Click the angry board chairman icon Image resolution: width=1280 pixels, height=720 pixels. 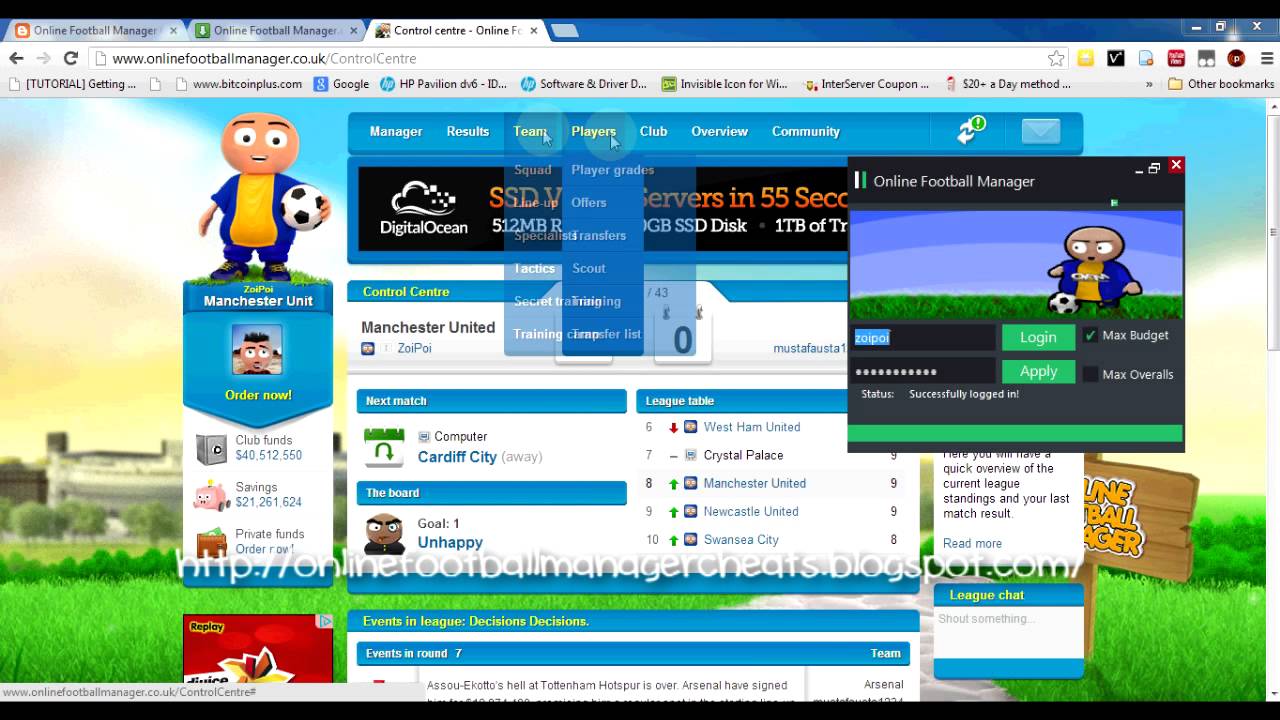click(x=383, y=534)
